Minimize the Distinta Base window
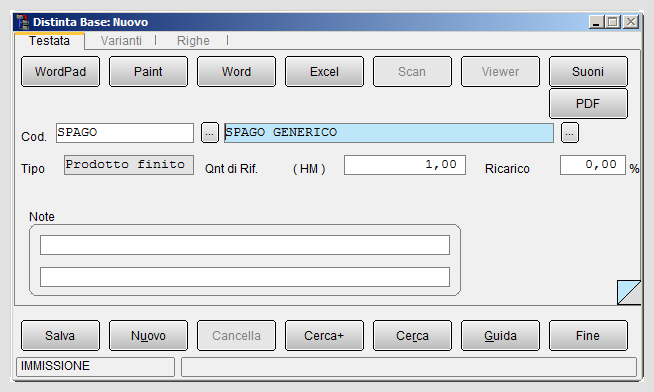The width and height of the screenshot is (654, 392). click(x=596, y=22)
